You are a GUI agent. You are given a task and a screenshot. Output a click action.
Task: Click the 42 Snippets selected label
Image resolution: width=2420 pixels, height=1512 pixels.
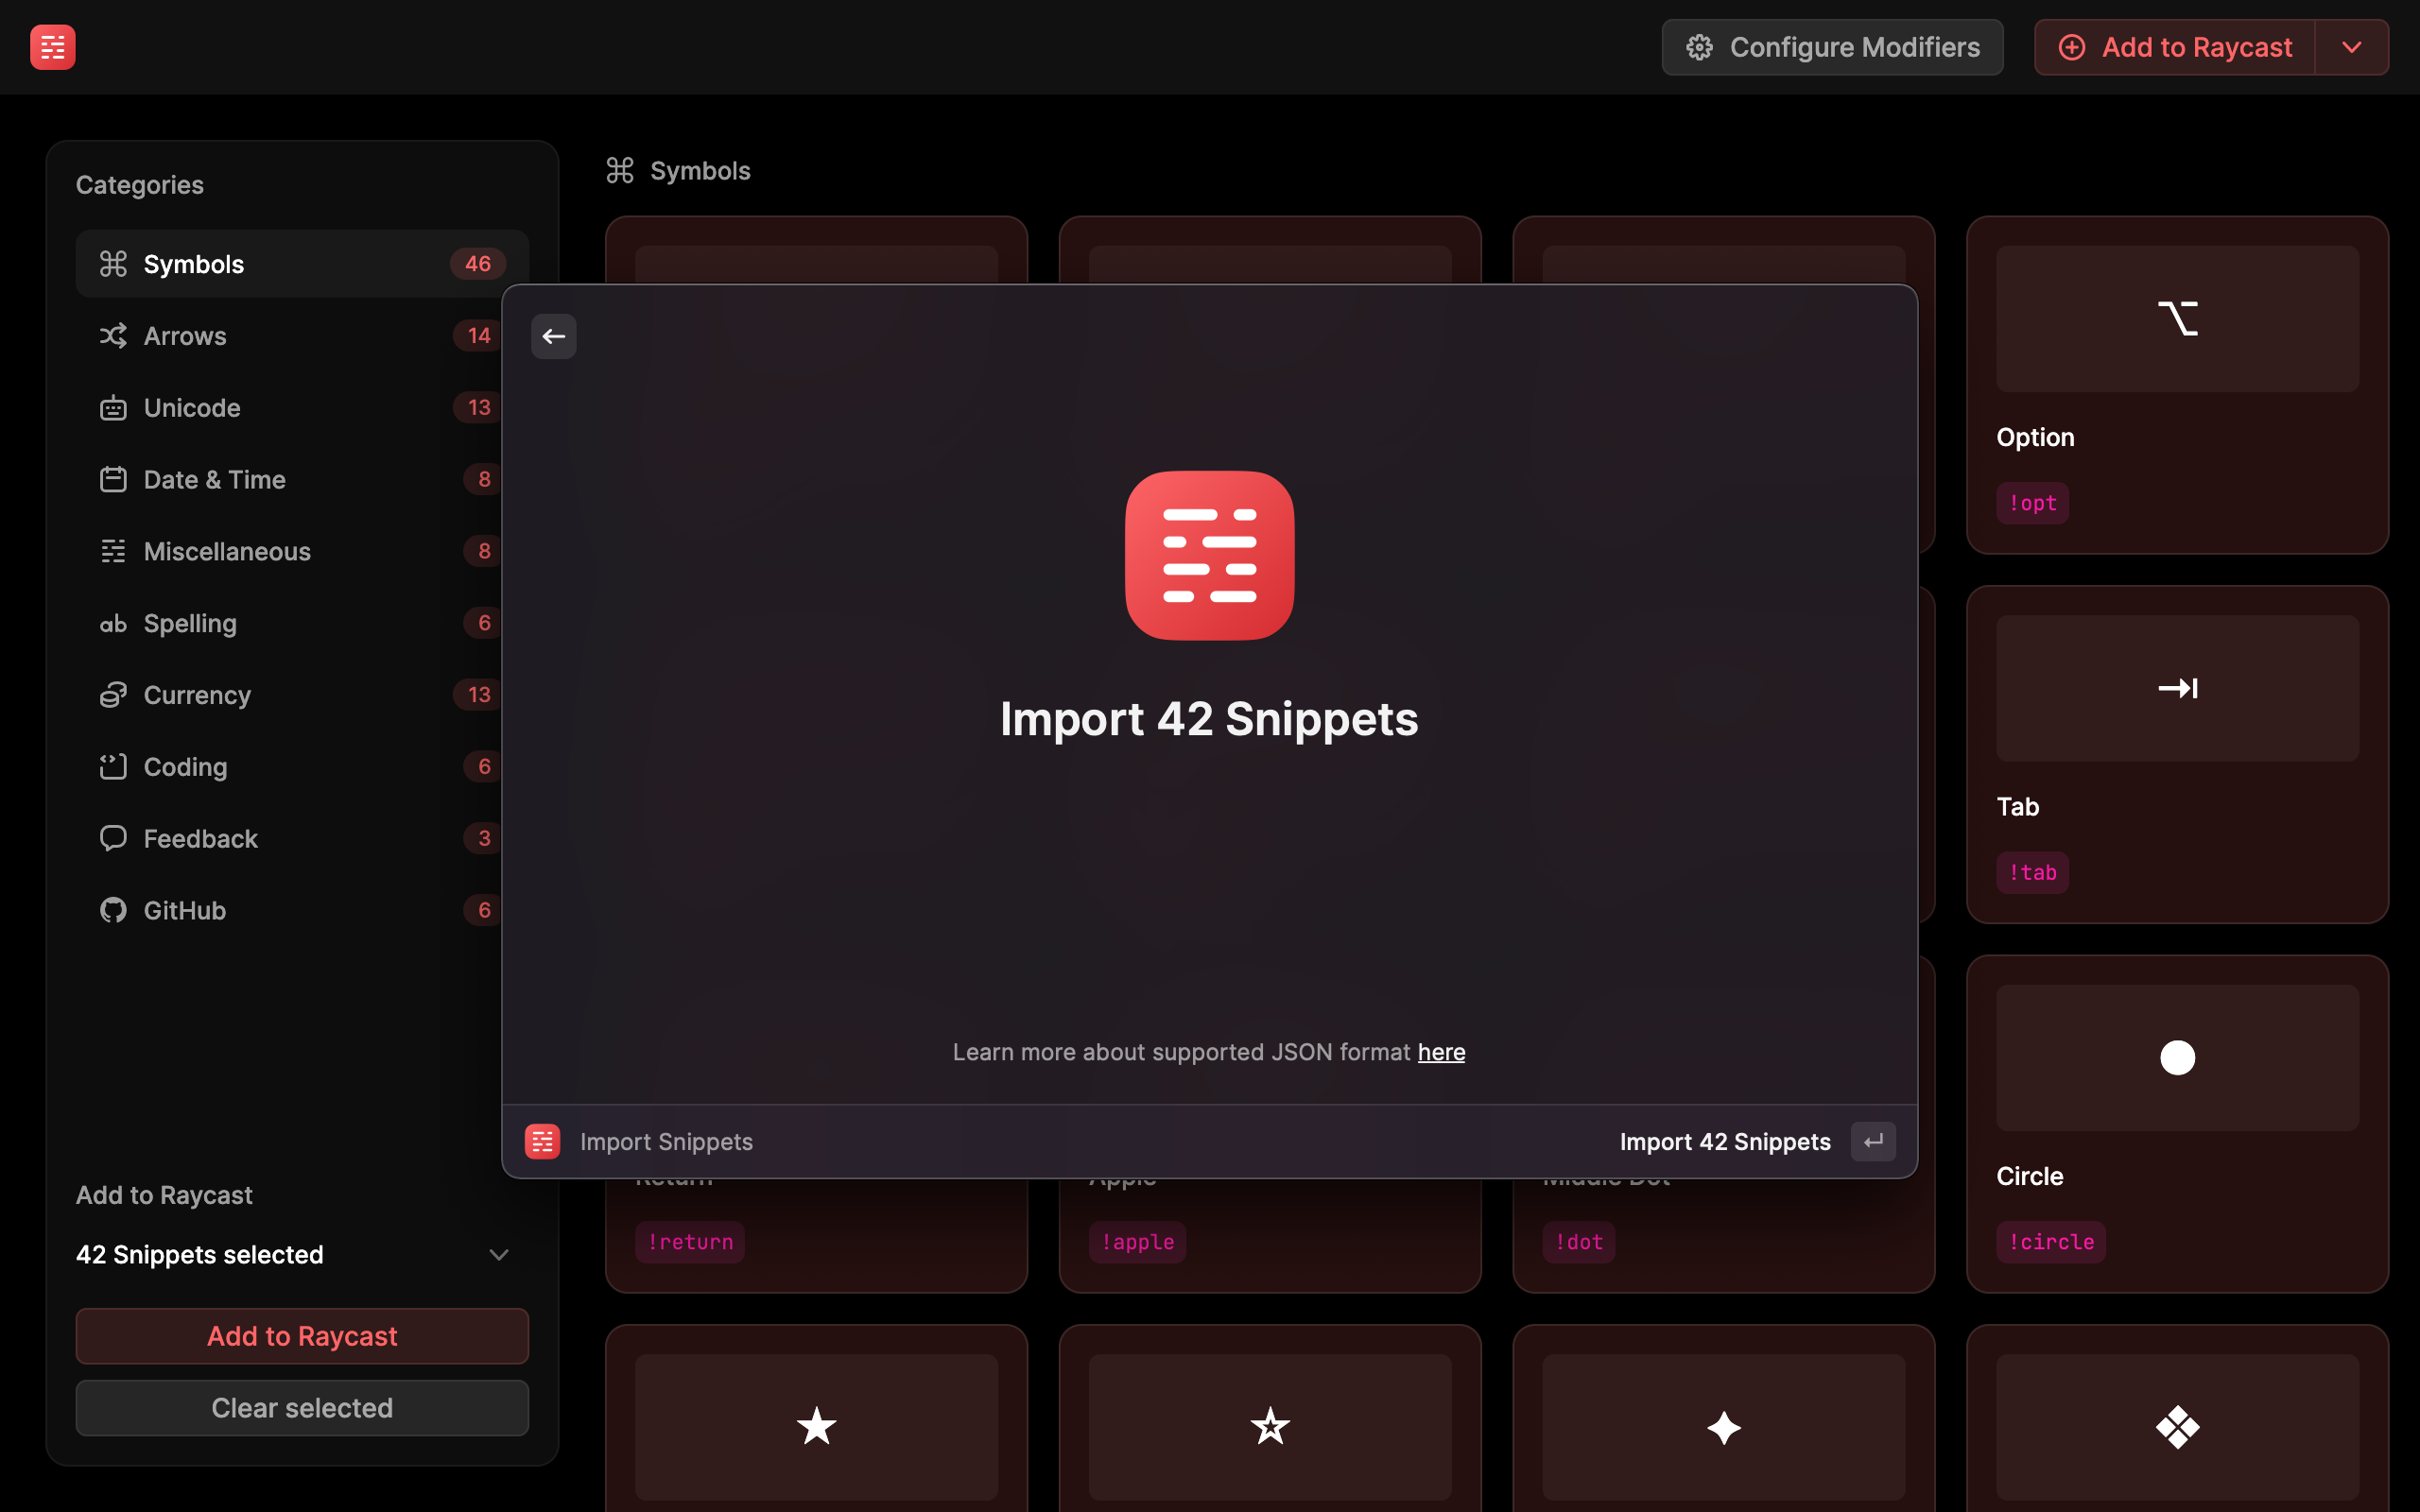tap(200, 1254)
